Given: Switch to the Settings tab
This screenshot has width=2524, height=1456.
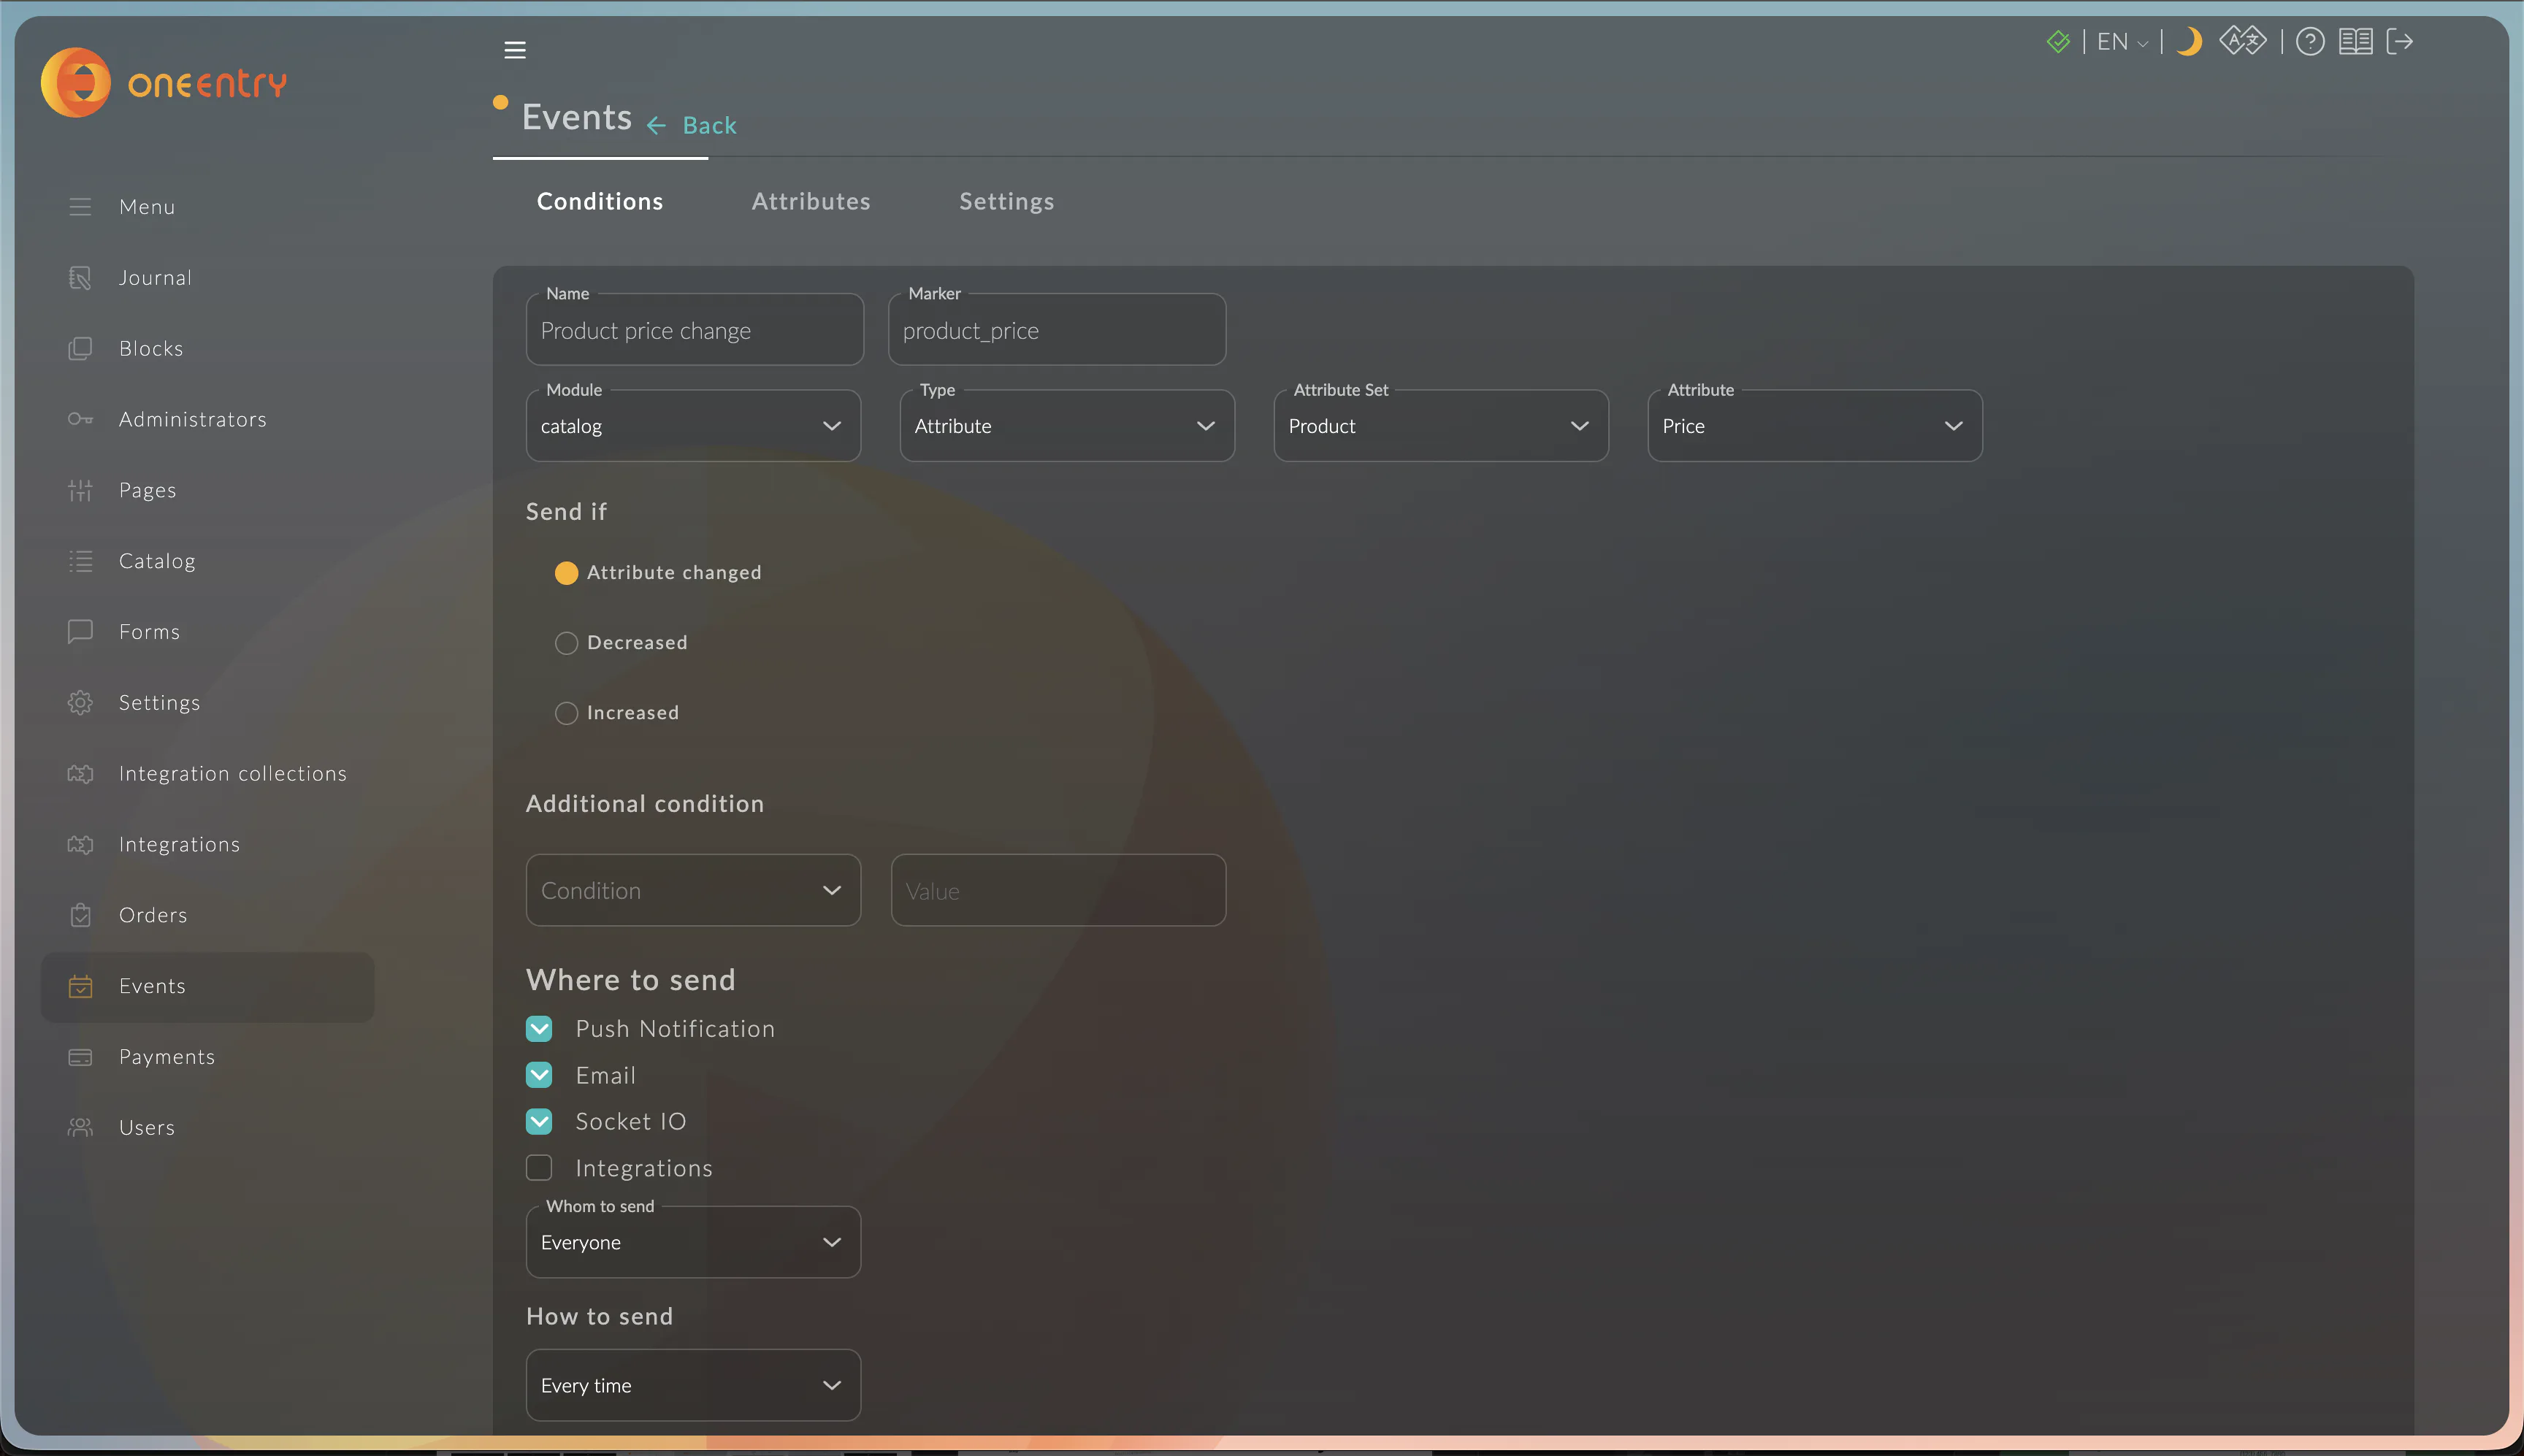Looking at the screenshot, I should (x=1007, y=202).
